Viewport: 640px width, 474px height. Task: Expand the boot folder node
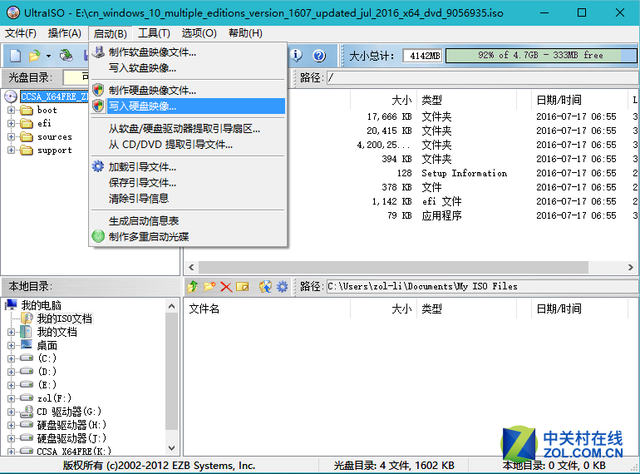(11, 110)
